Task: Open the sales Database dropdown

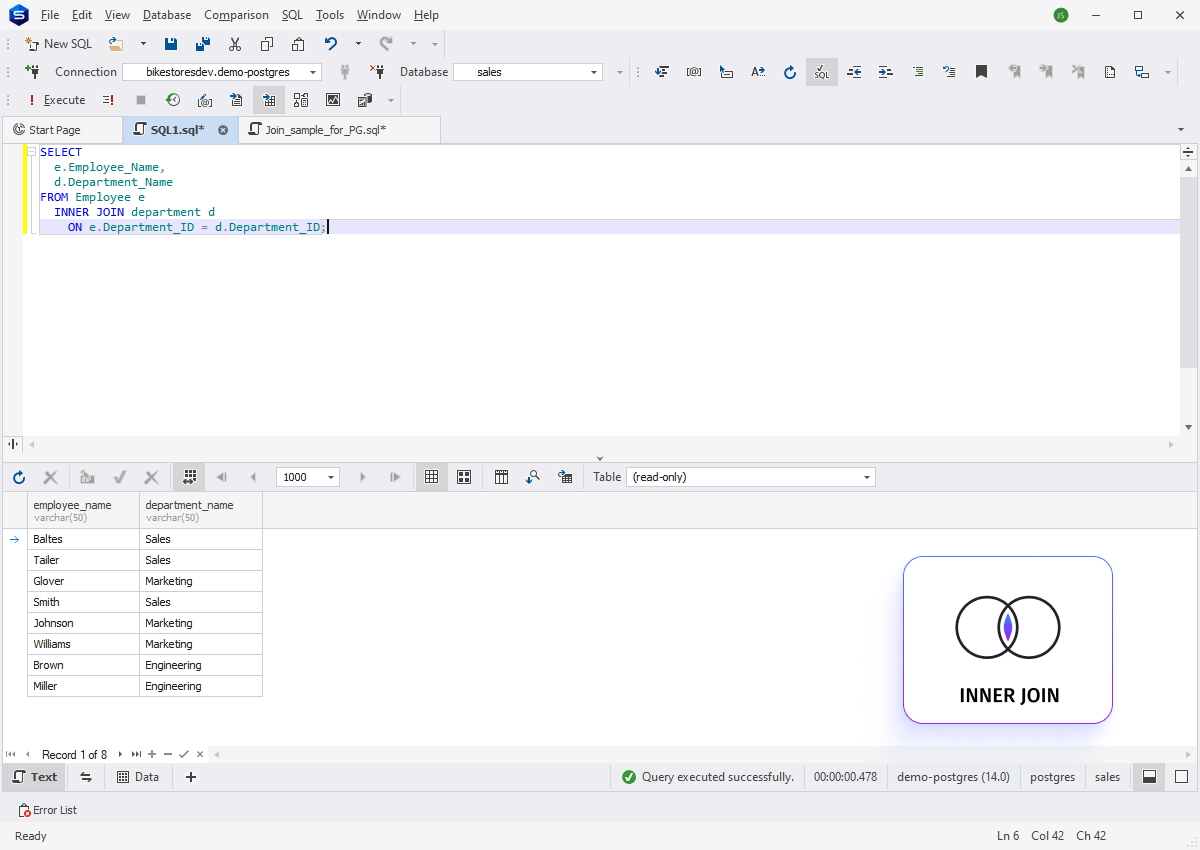Action: point(595,72)
